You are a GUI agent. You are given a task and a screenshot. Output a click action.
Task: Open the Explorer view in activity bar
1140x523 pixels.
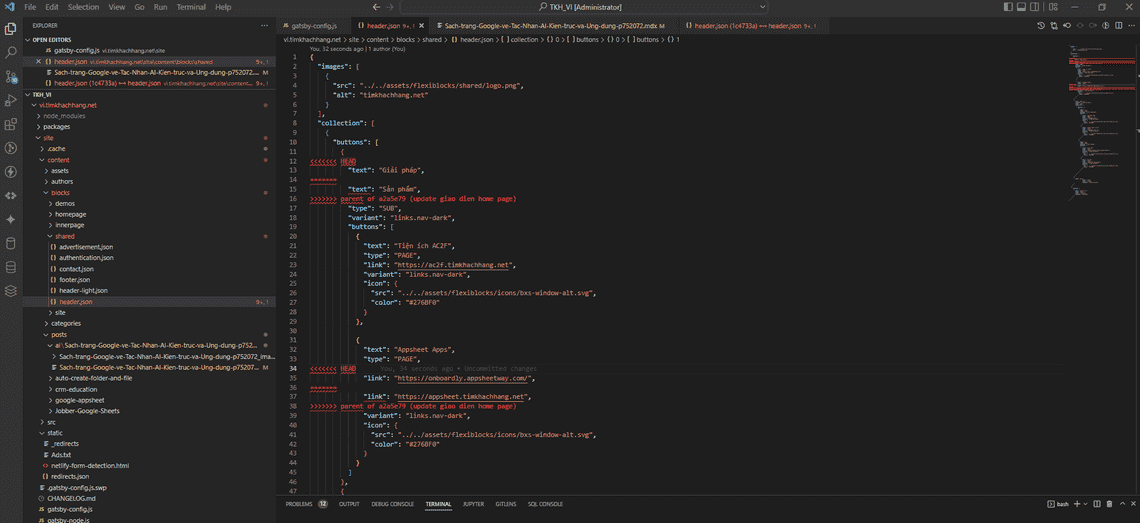click(x=11, y=29)
